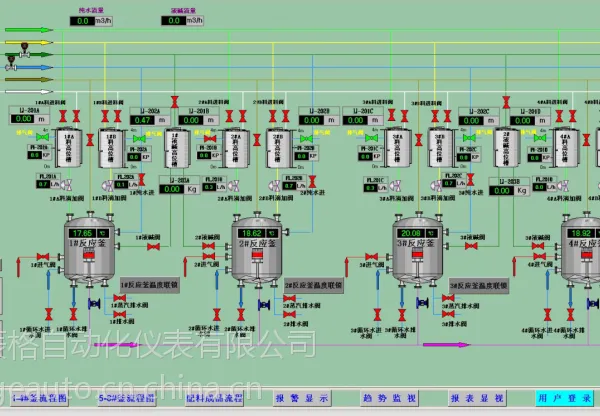The height and width of the screenshot is (416, 600).
Task: Toggle the 1#液碱阀 valve
Action: pyautogui.click(x=153, y=247)
